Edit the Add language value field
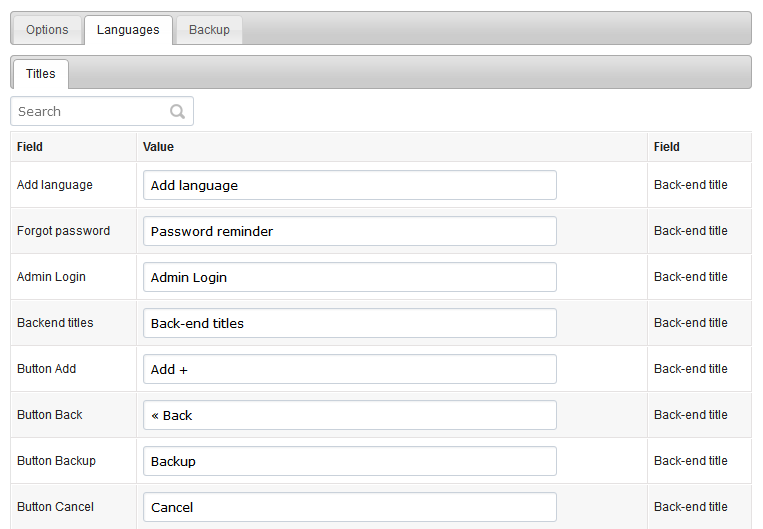Viewport: 763px width, 529px height. pos(350,185)
